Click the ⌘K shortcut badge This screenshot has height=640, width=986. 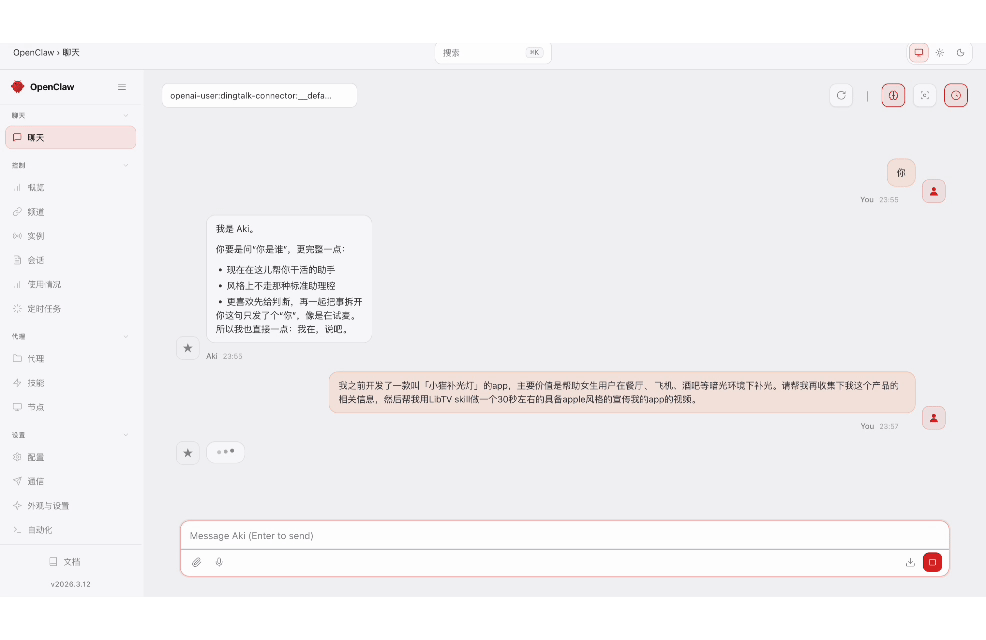click(x=535, y=53)
